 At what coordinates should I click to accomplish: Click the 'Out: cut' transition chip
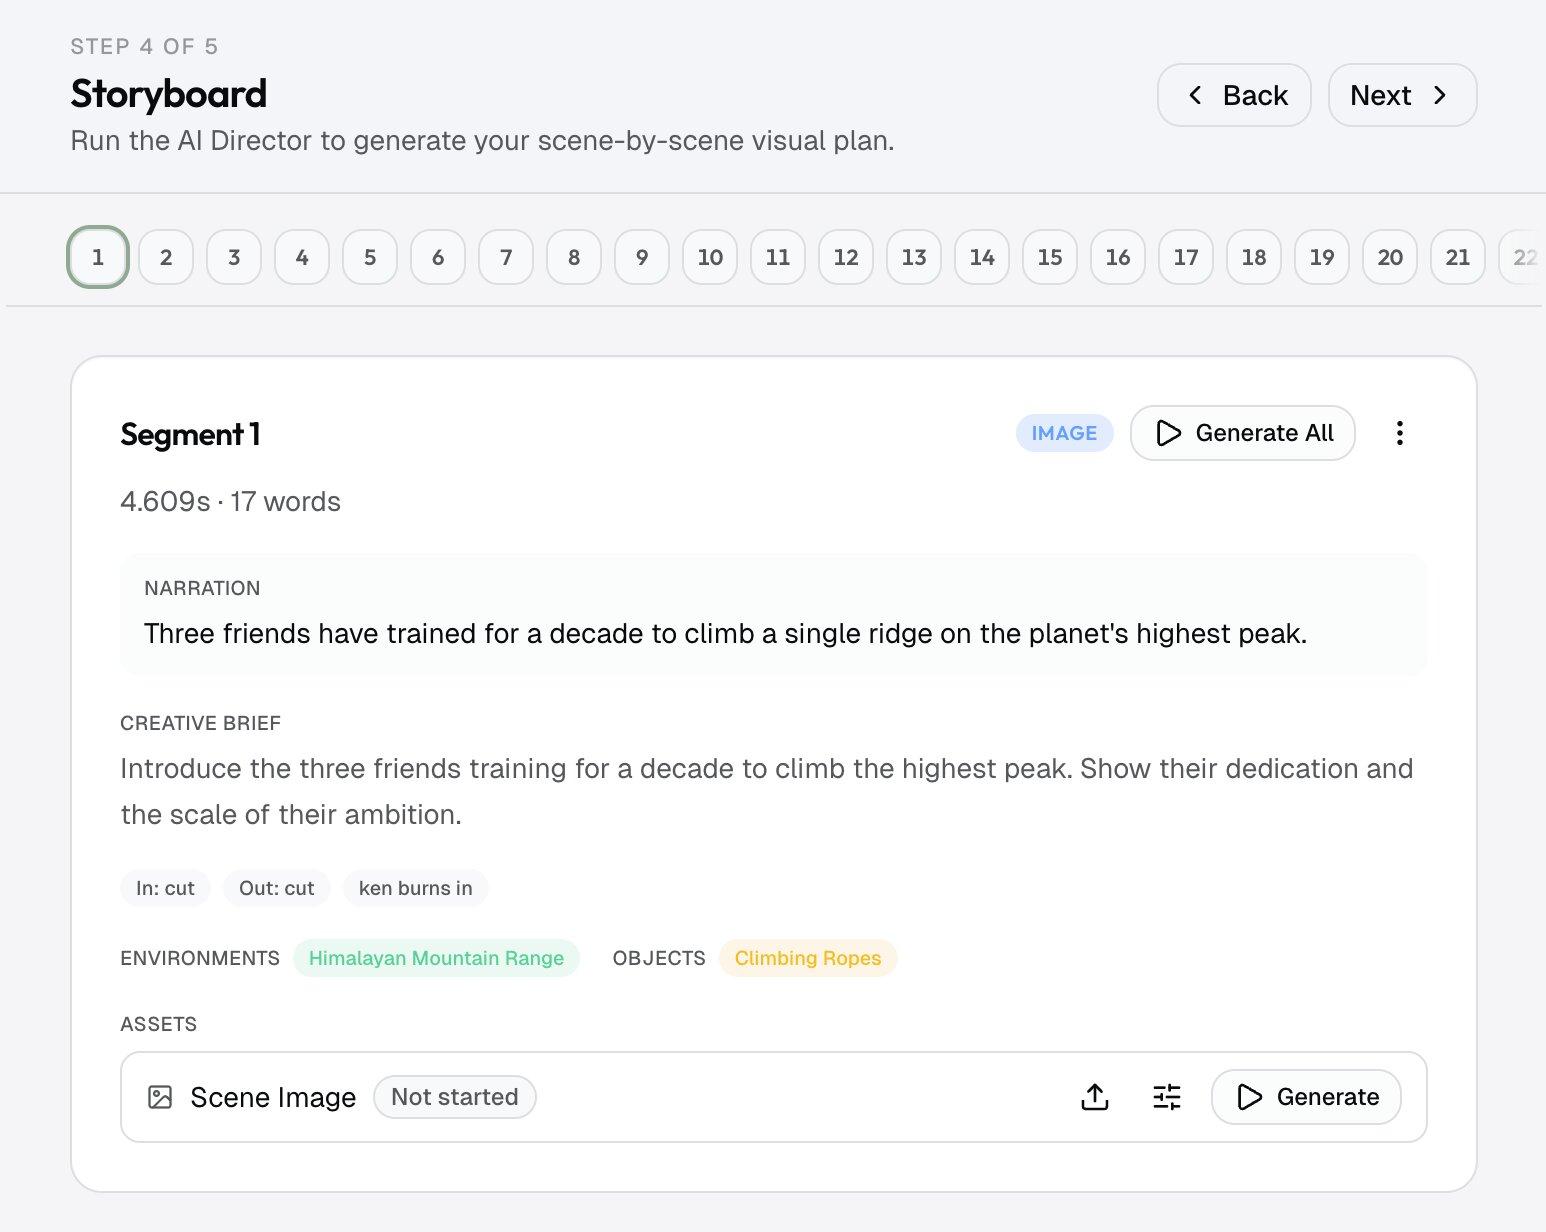click(277, 888)
